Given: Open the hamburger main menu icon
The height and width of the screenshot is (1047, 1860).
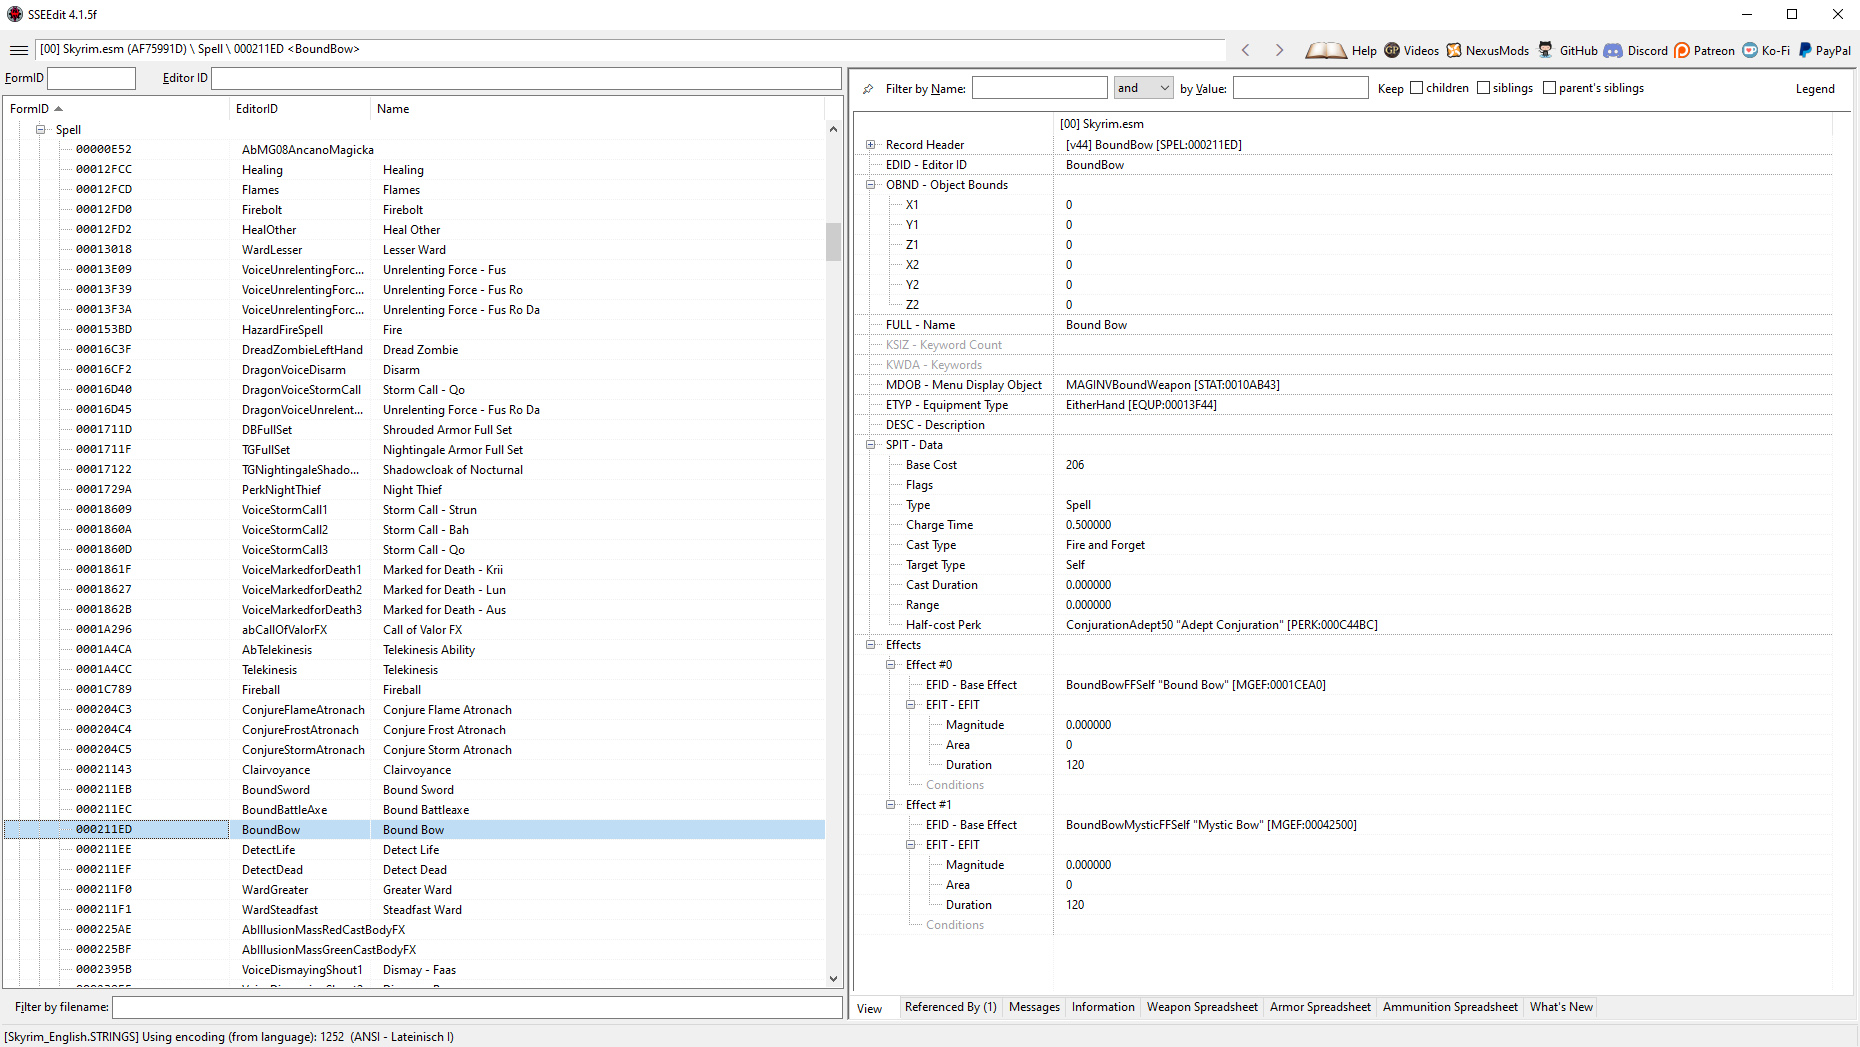Looking at the screenshot, I should [18, 50].
